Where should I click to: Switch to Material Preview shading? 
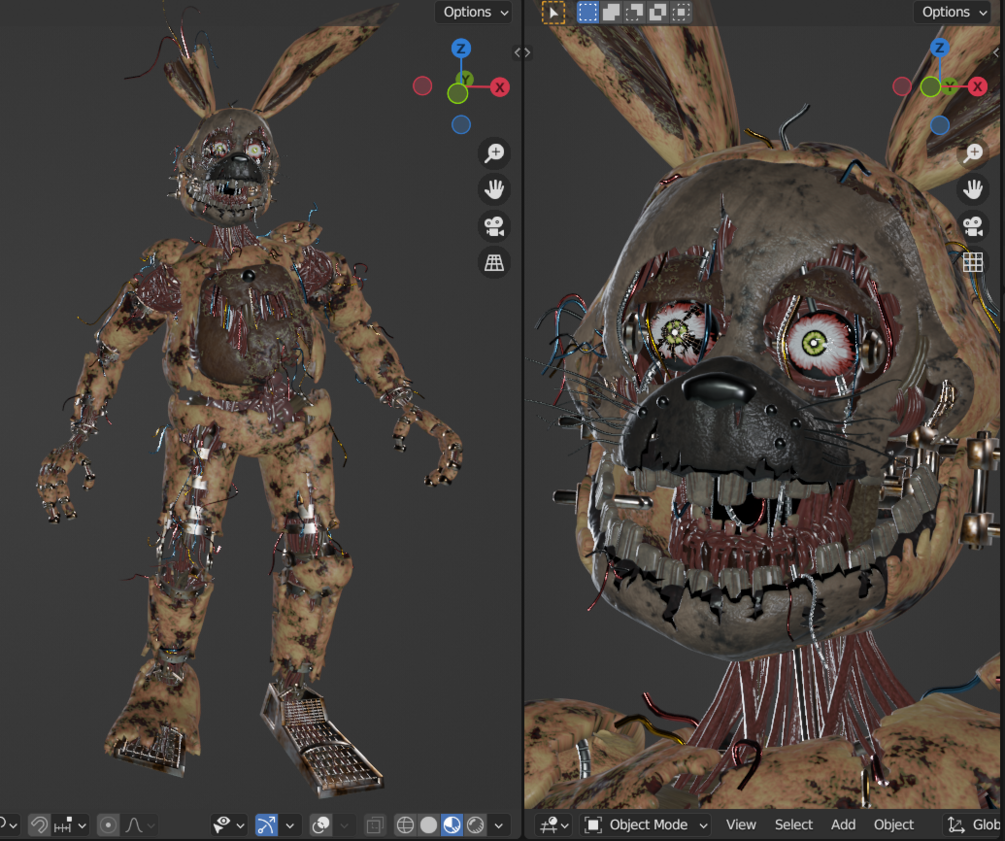(452, 825)
